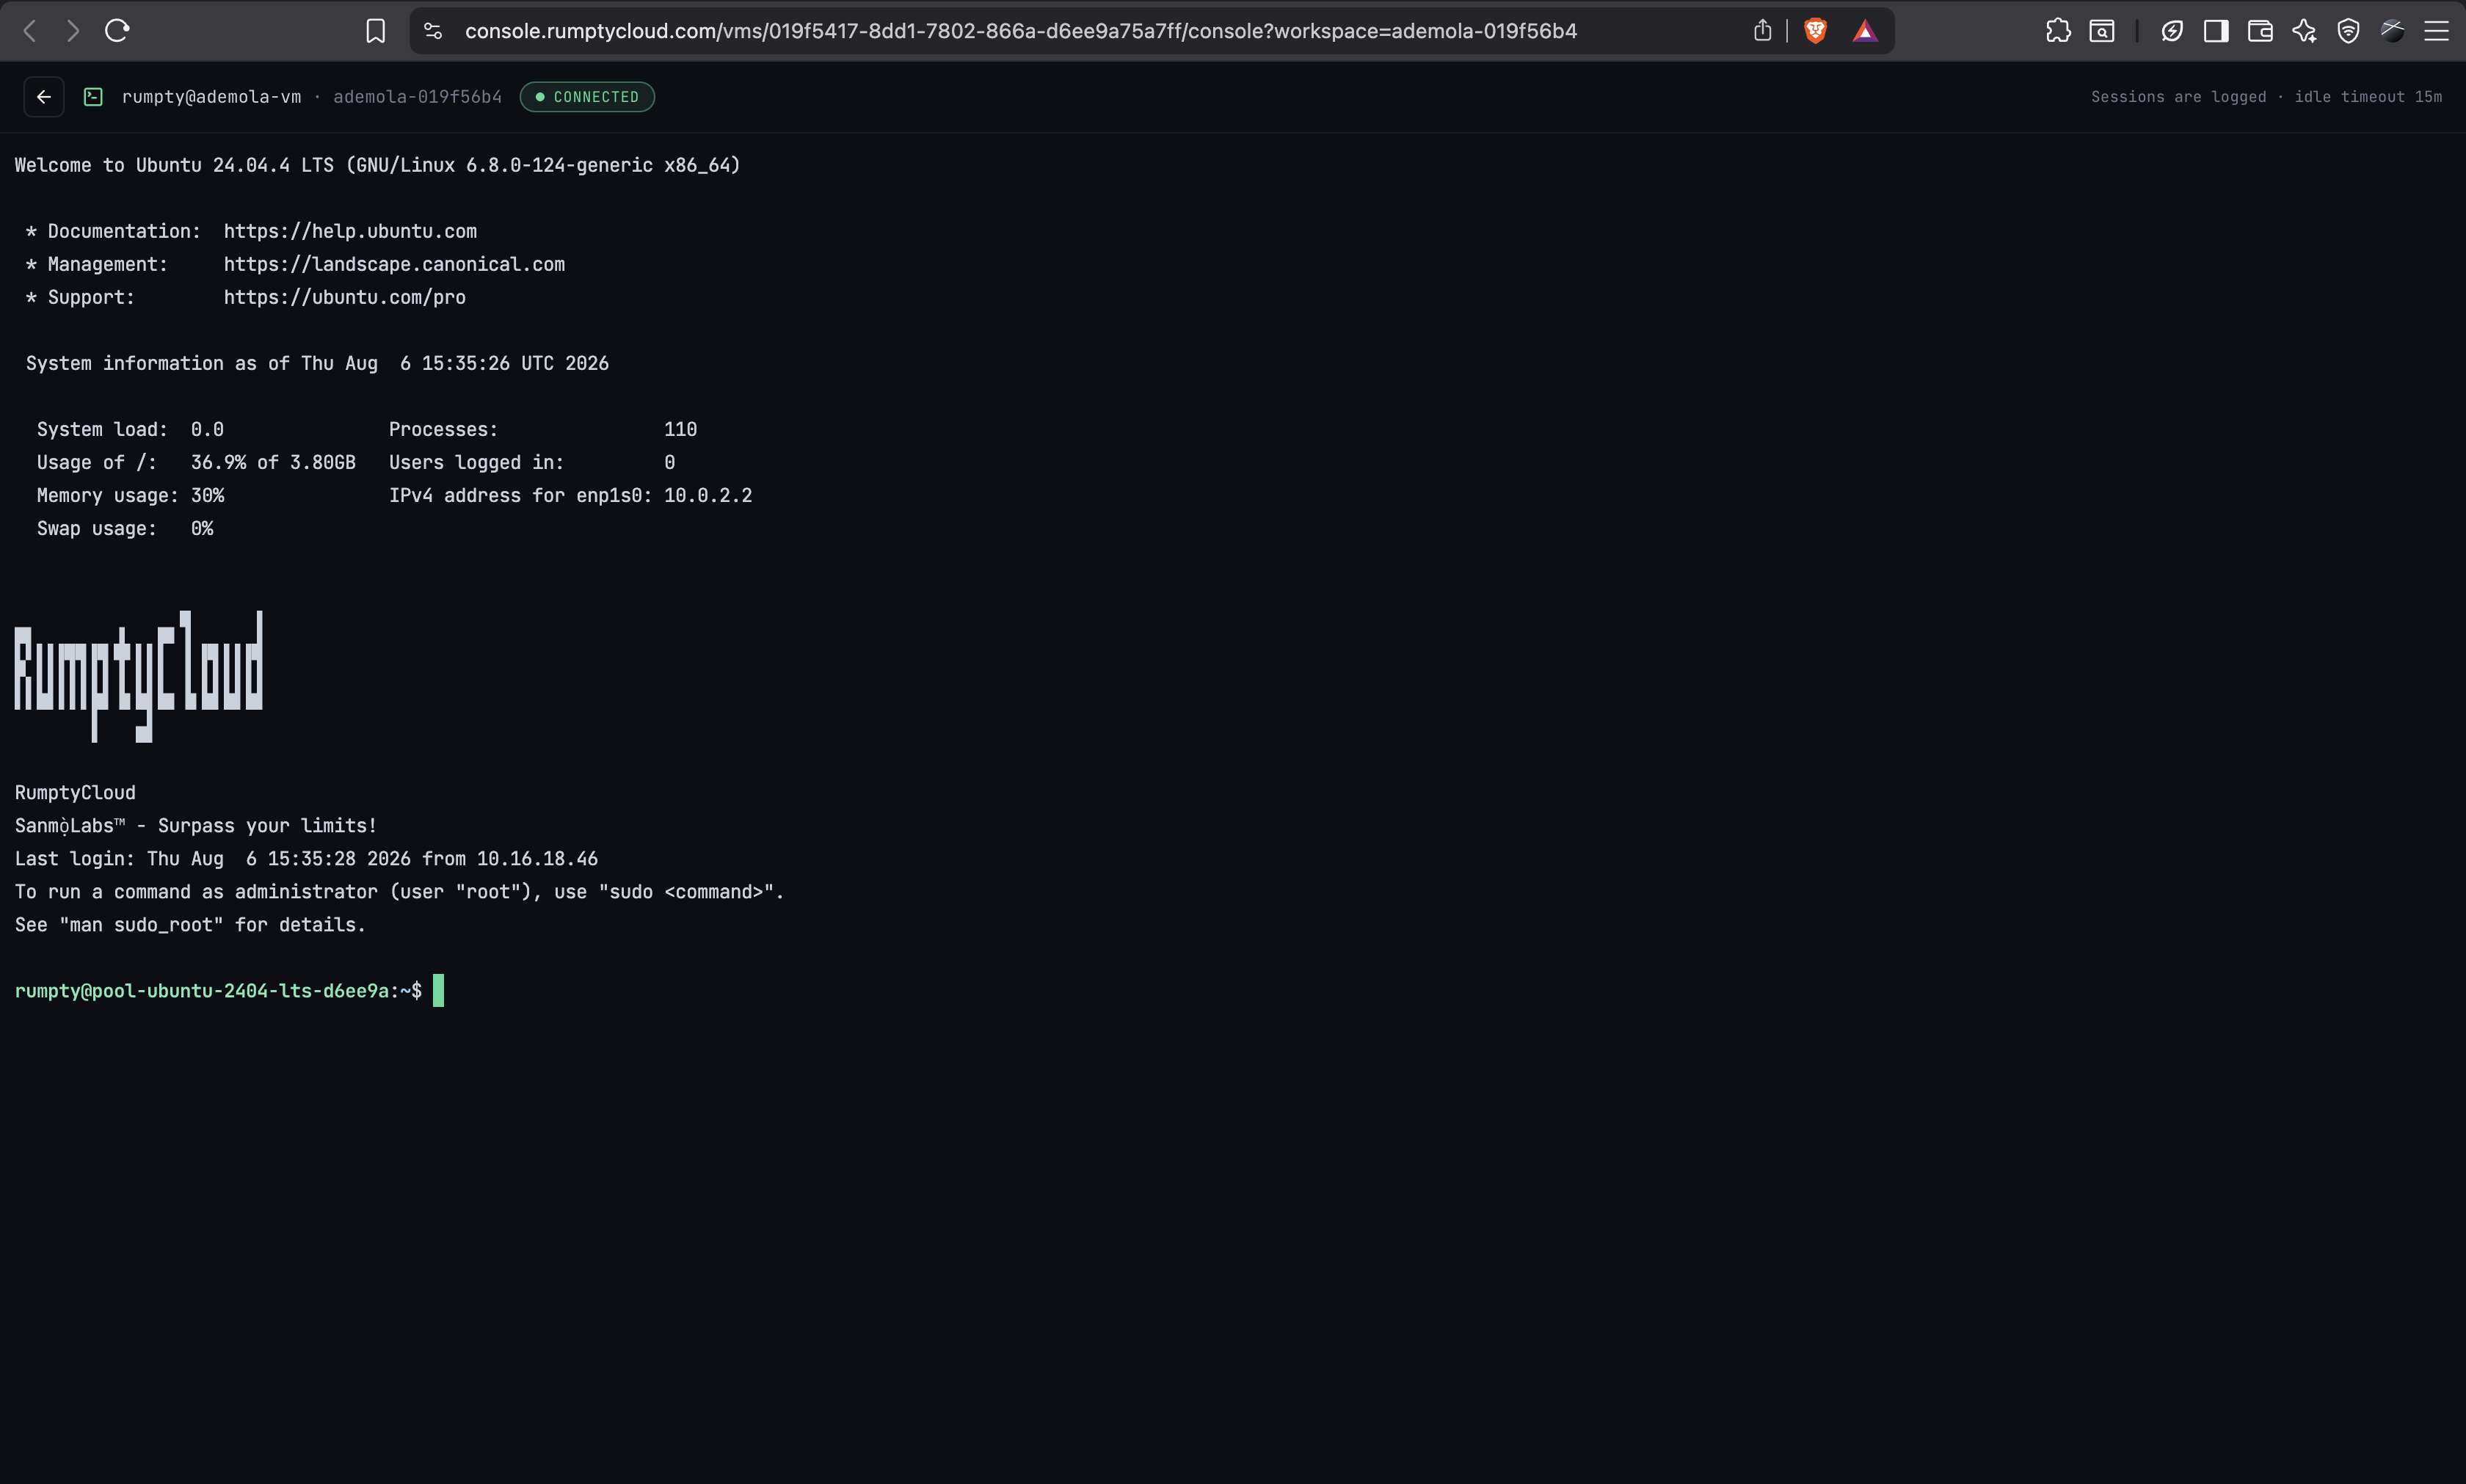This screenshot has width=2466, height=1484.
Task: Open the browser hamburger menu
Action: 2436,31
